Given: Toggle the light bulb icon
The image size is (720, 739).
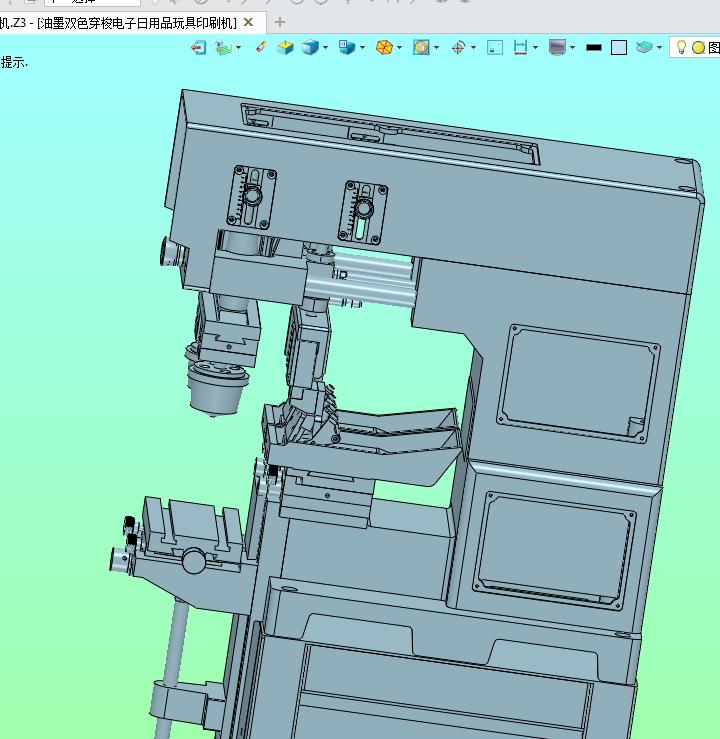Looking at the screenshot, I should [x=681, y=47].
